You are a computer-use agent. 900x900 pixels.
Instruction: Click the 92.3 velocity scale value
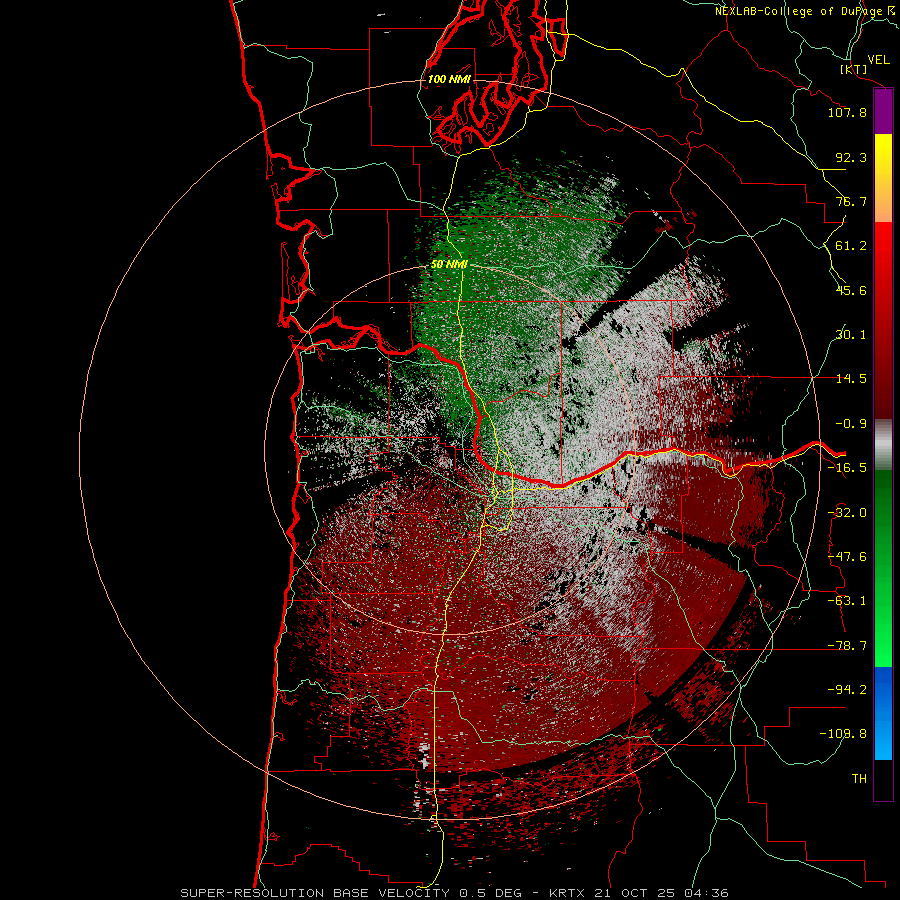pos(851,157)
